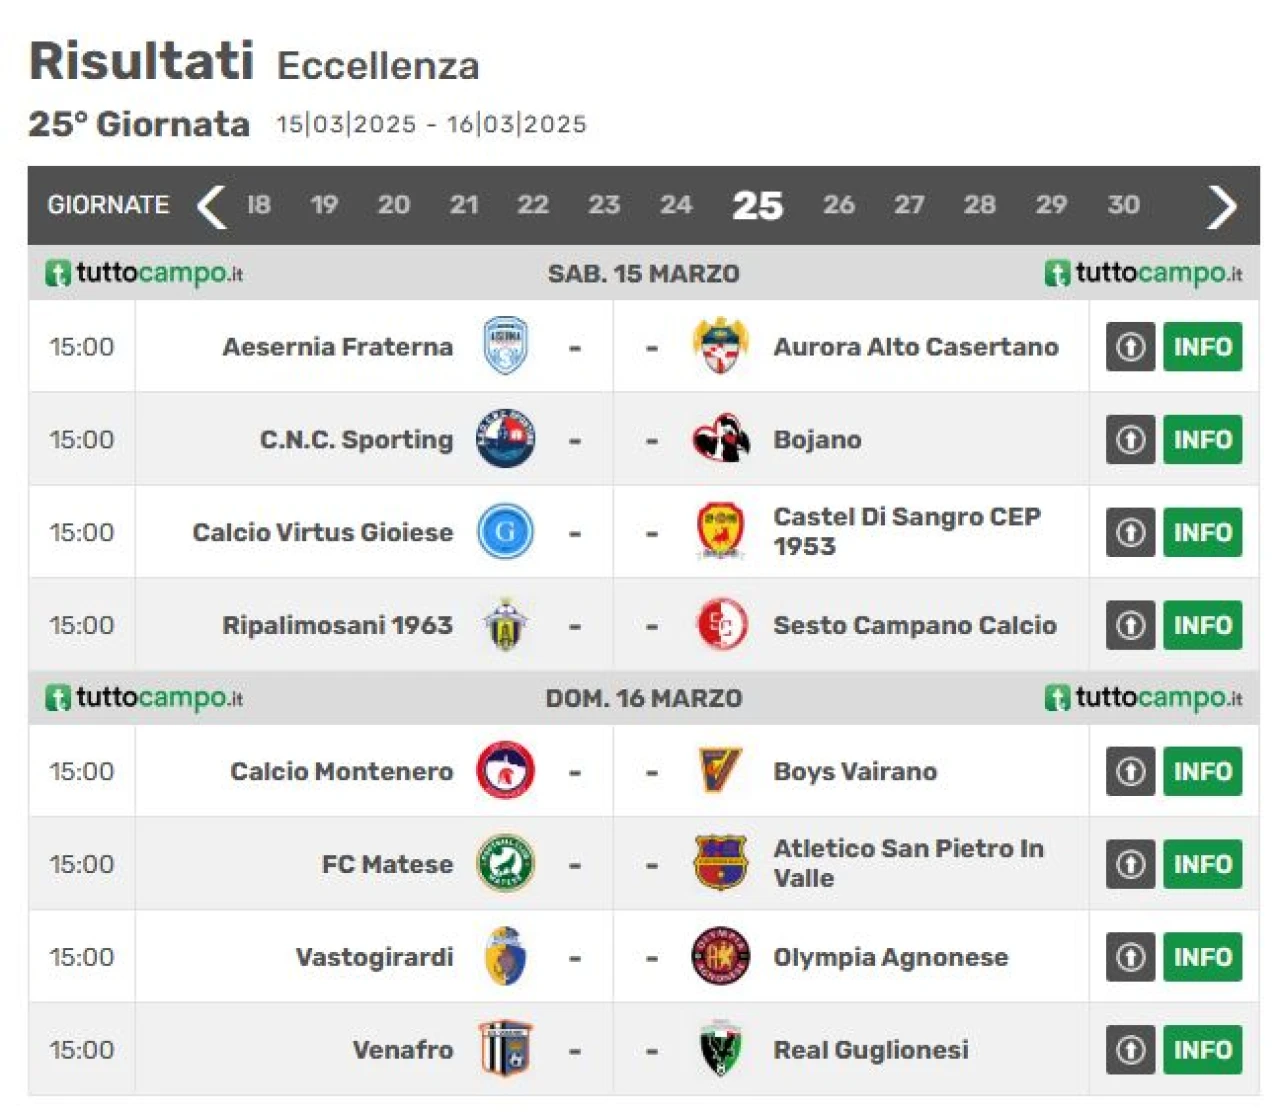
Task: Click the Bojano team logo
Action: point(720,439)
